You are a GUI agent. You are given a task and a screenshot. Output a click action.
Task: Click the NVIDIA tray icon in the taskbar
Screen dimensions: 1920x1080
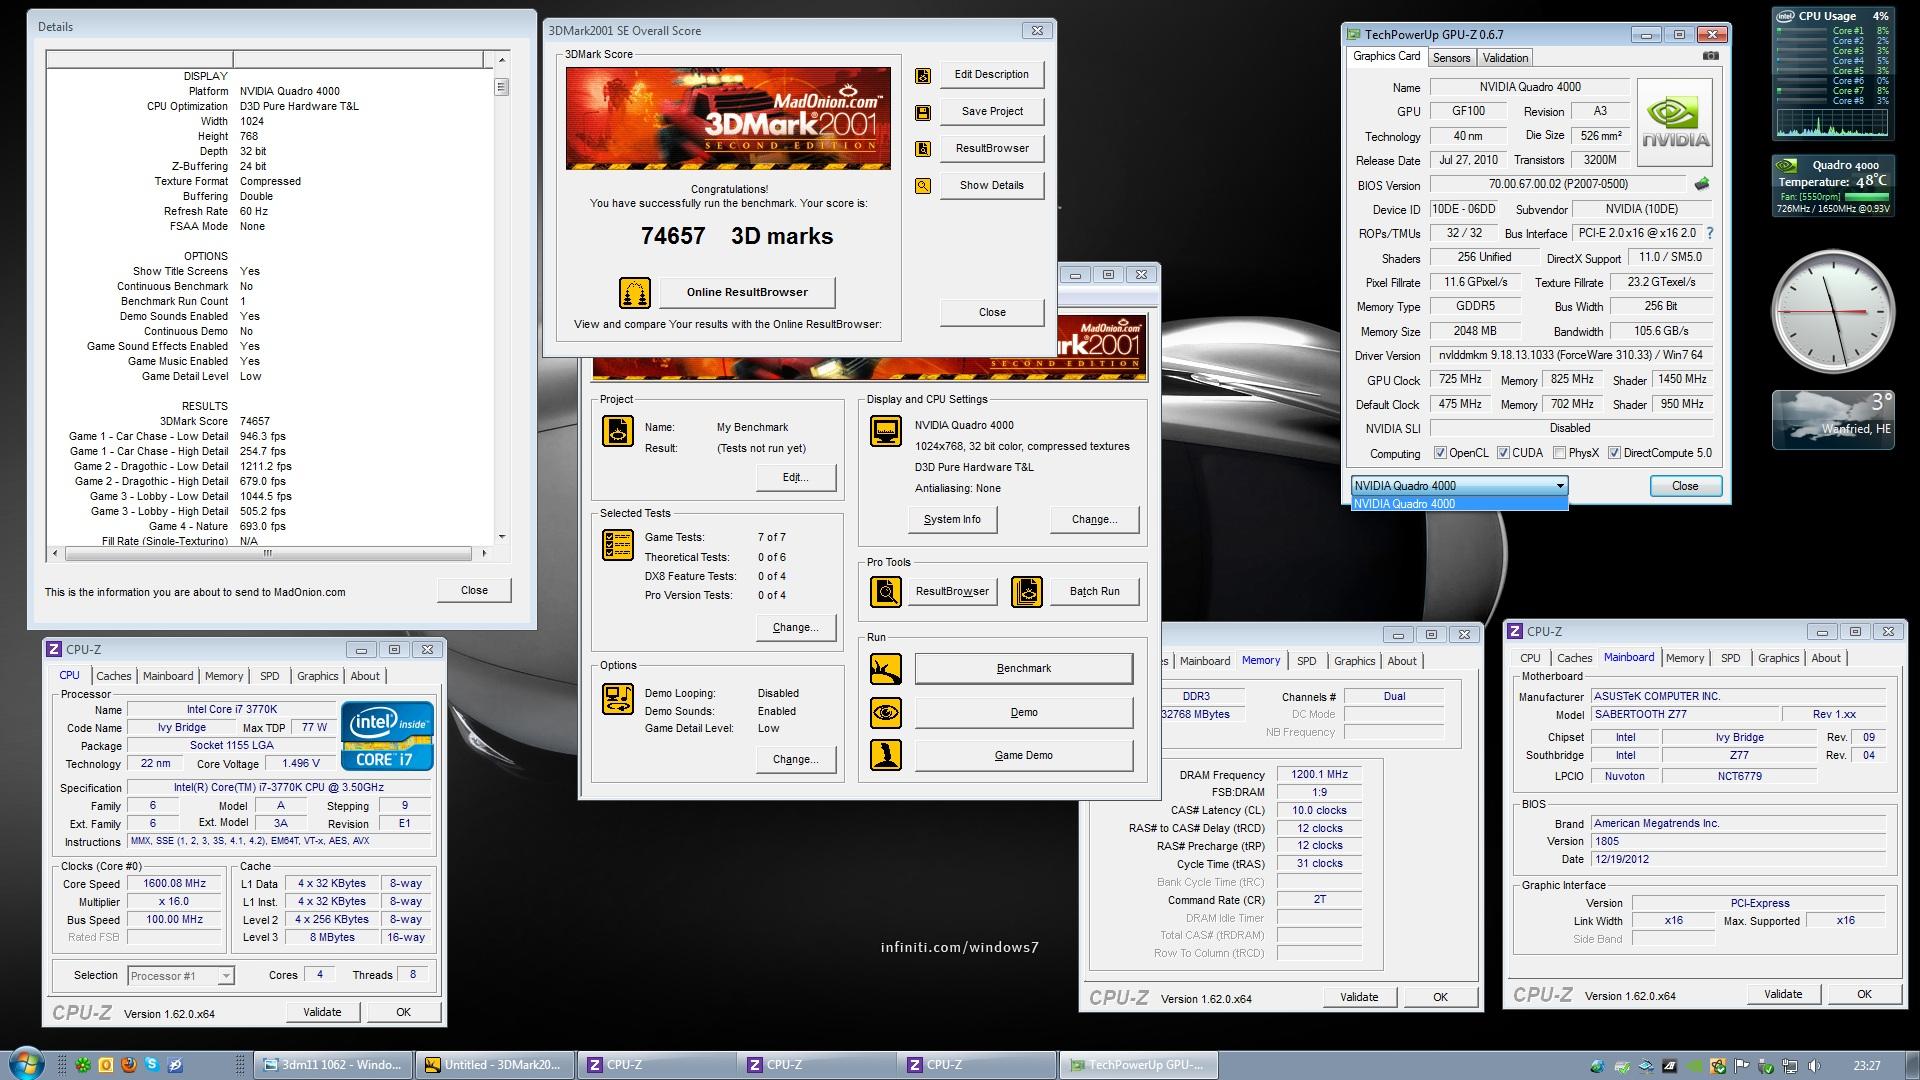click(x=1694, y=1066)
